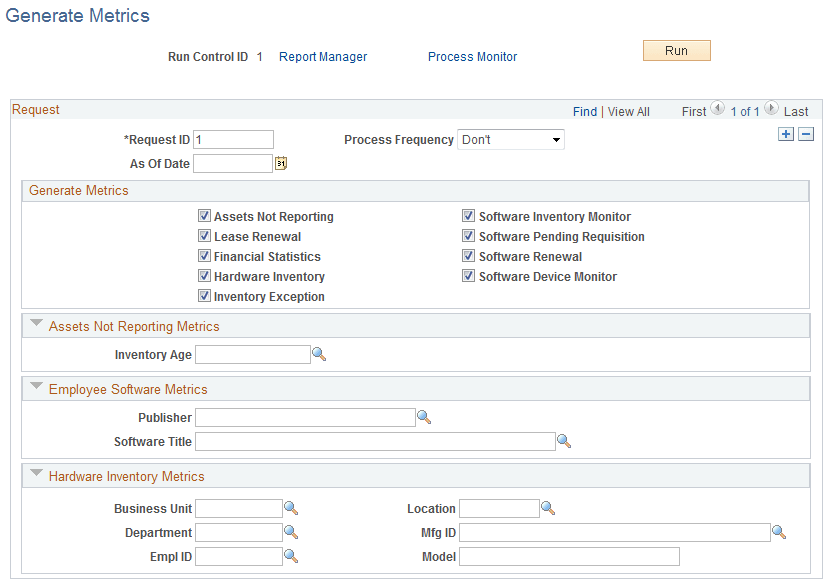
Task: Open the As Of Date calendar picker
Action: (279, 163)
